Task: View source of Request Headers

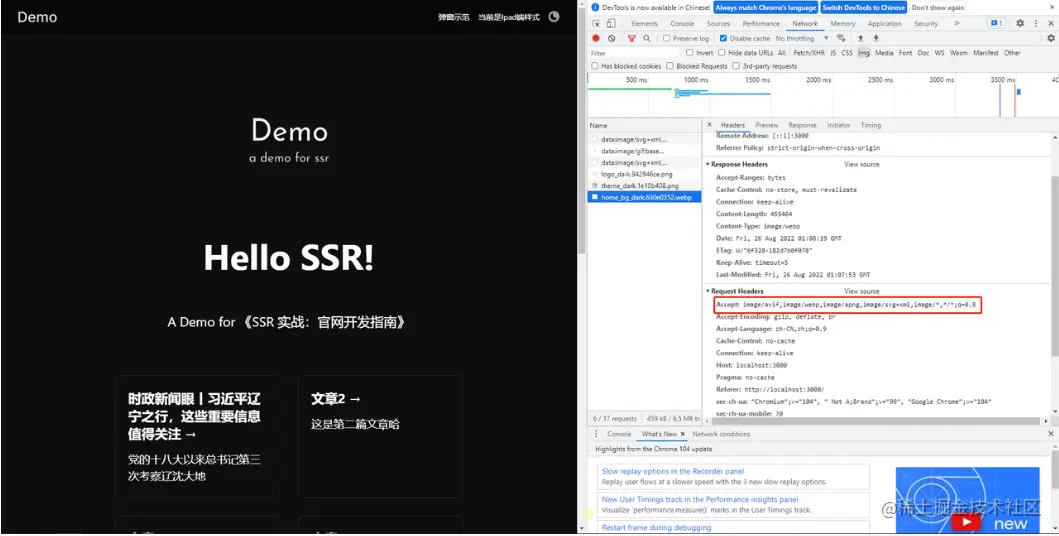Action: click(861, 291)
